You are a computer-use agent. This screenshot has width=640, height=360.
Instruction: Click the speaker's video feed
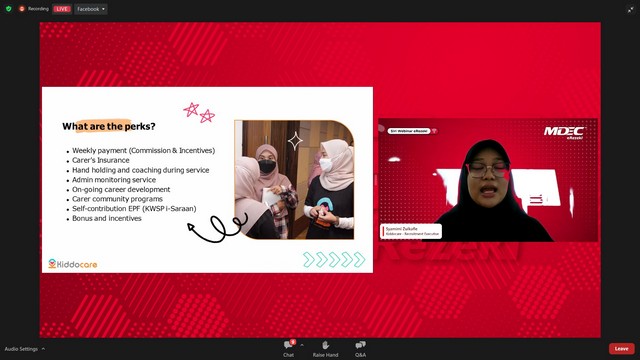[x=488, y=180]
